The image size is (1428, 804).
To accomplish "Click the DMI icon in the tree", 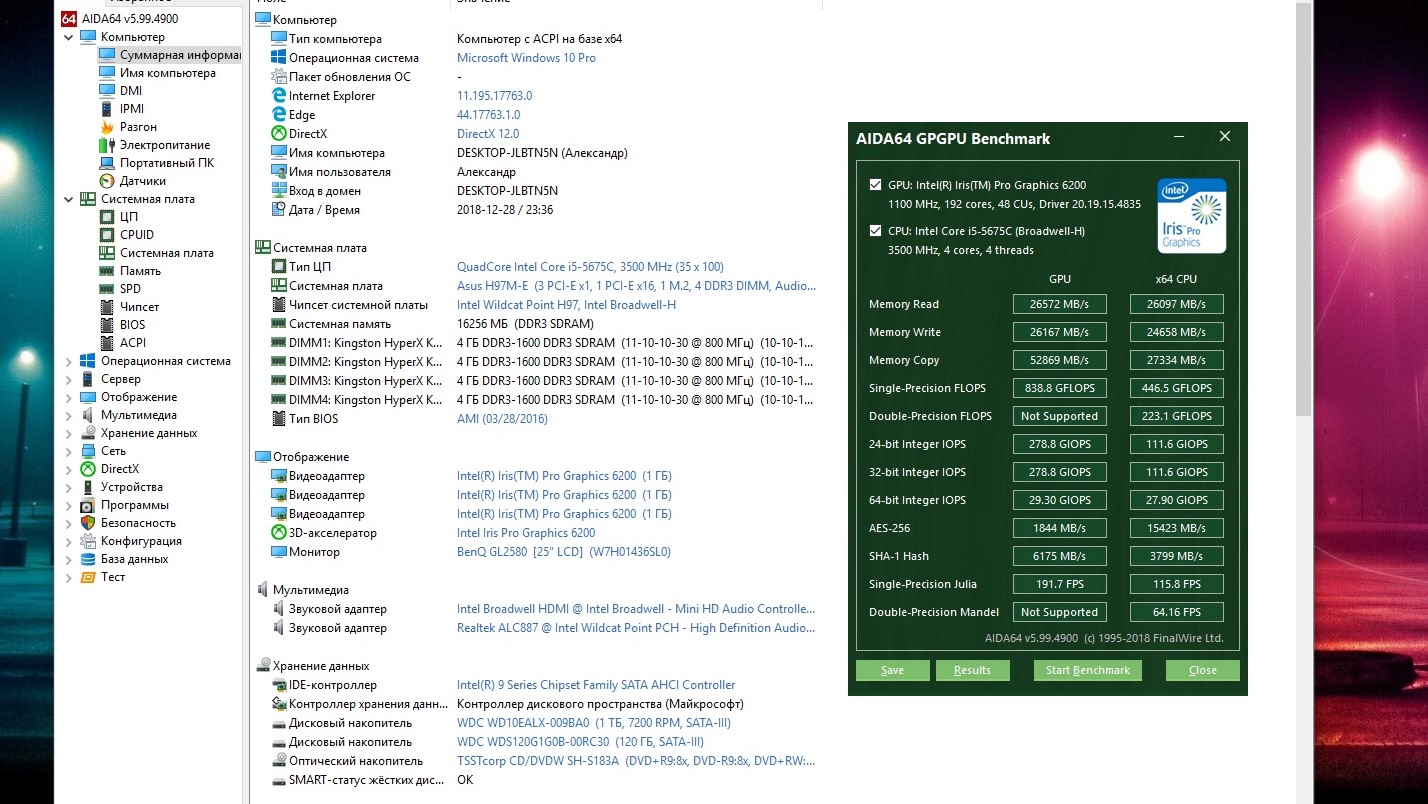I will [x=106, y=91].
